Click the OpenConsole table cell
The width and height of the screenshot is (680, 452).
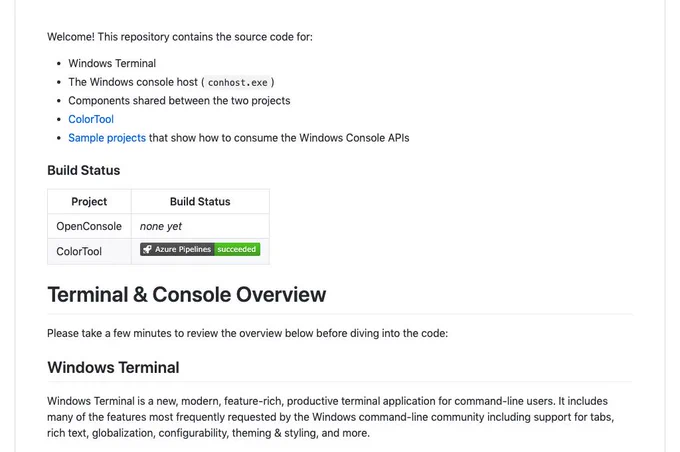pos(89,226)
